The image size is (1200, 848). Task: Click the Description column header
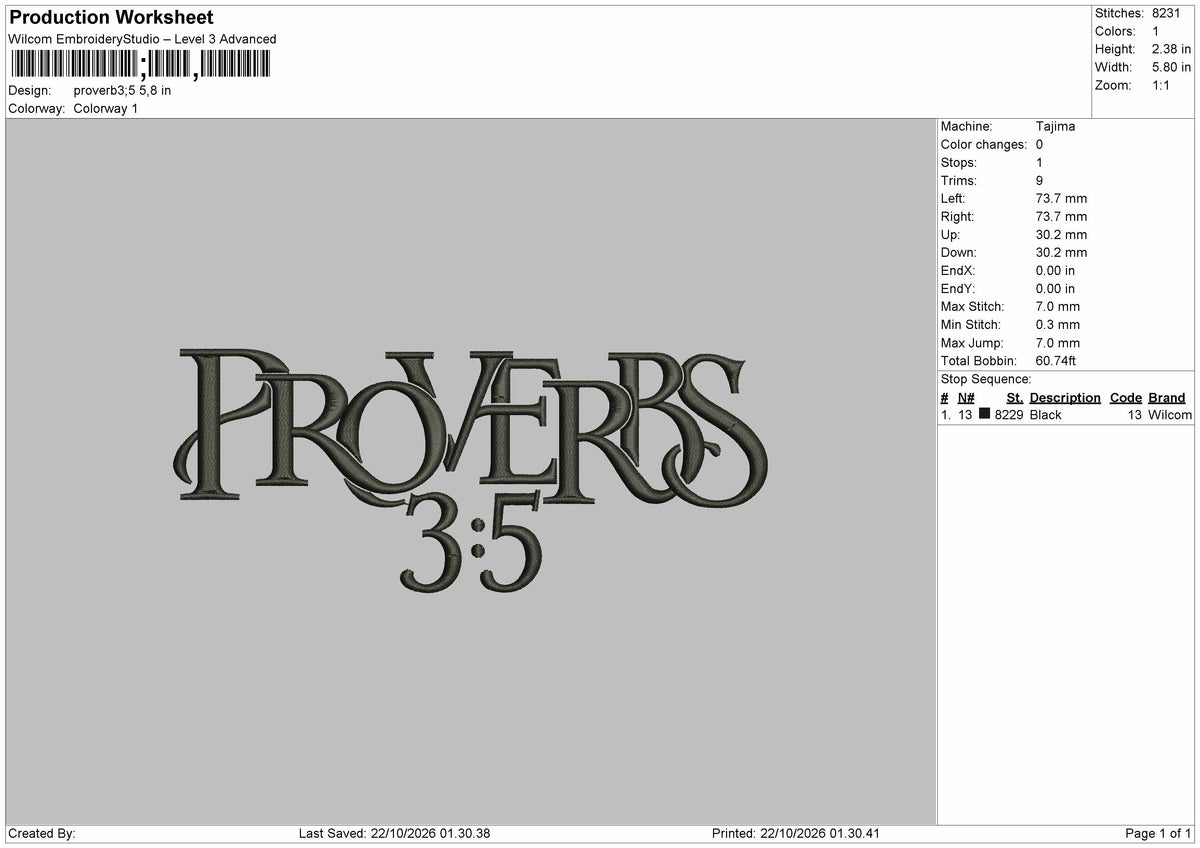pos(1065,398)
